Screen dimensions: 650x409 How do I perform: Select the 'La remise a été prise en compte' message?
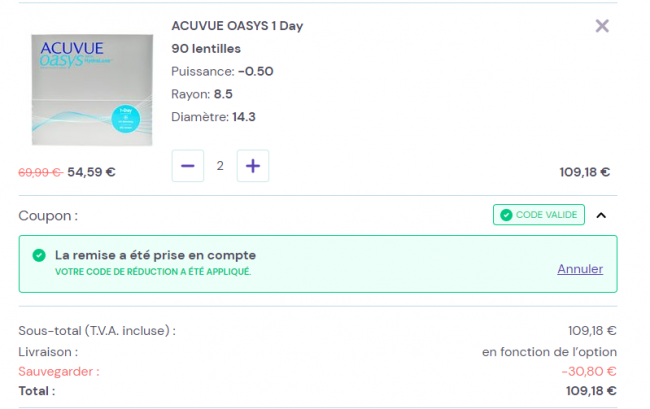pyautogui.click(x=155, y=255)
